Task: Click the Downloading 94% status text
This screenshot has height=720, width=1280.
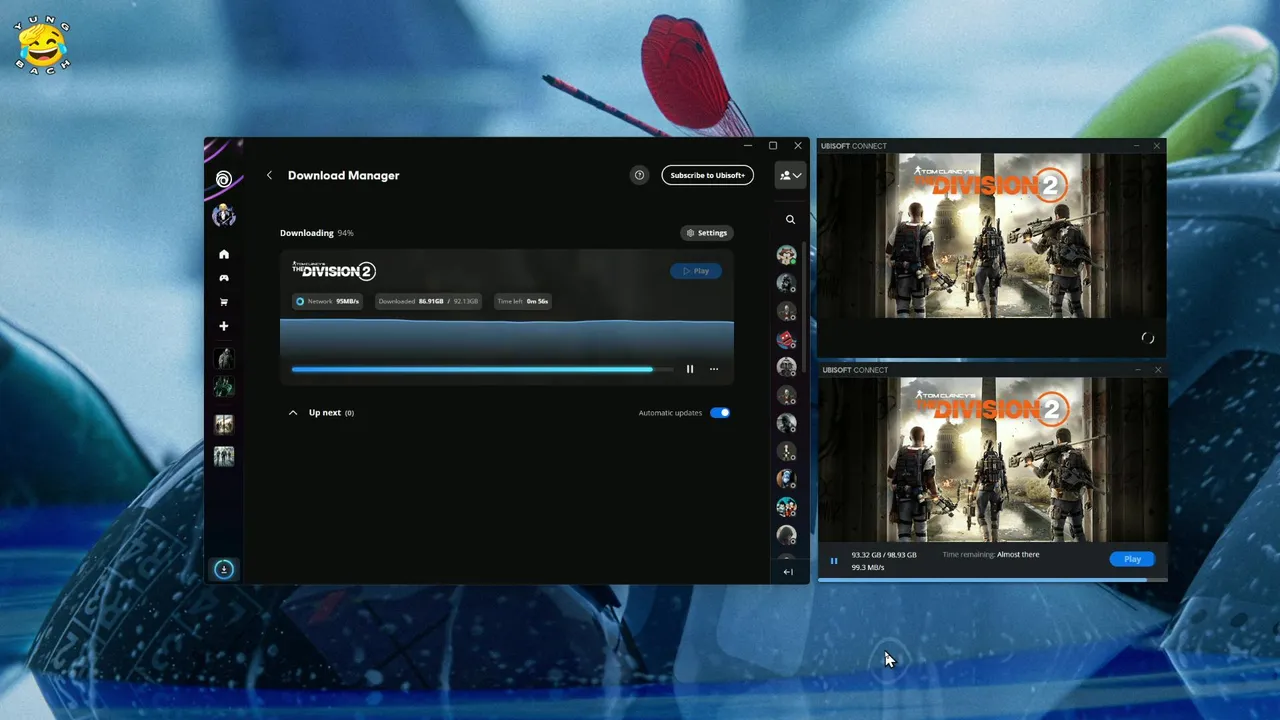Action: 317,233
